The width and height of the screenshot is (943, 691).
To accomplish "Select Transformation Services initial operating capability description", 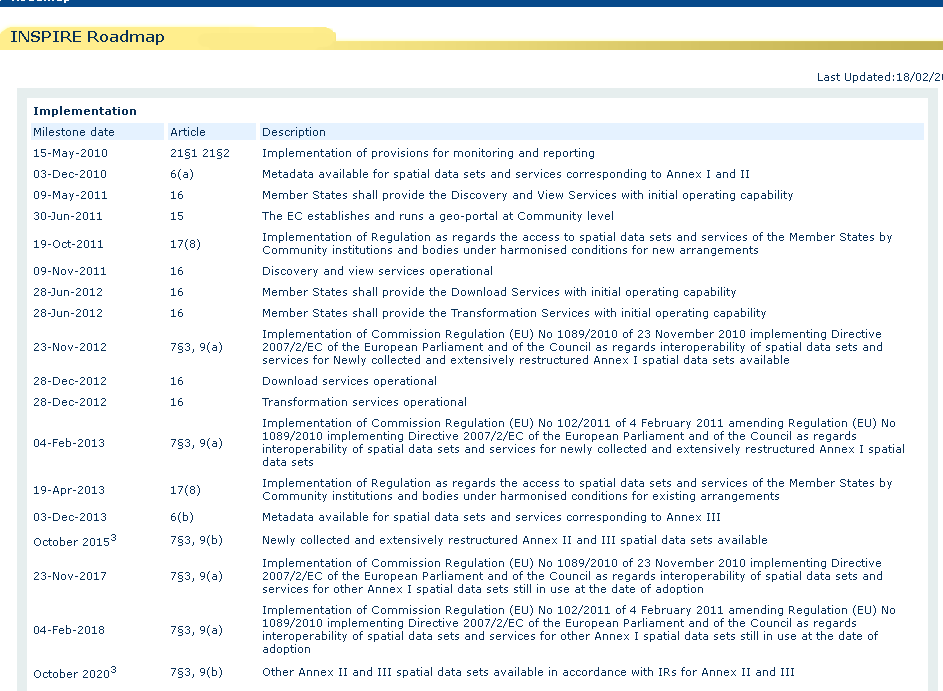I will 514,313.
